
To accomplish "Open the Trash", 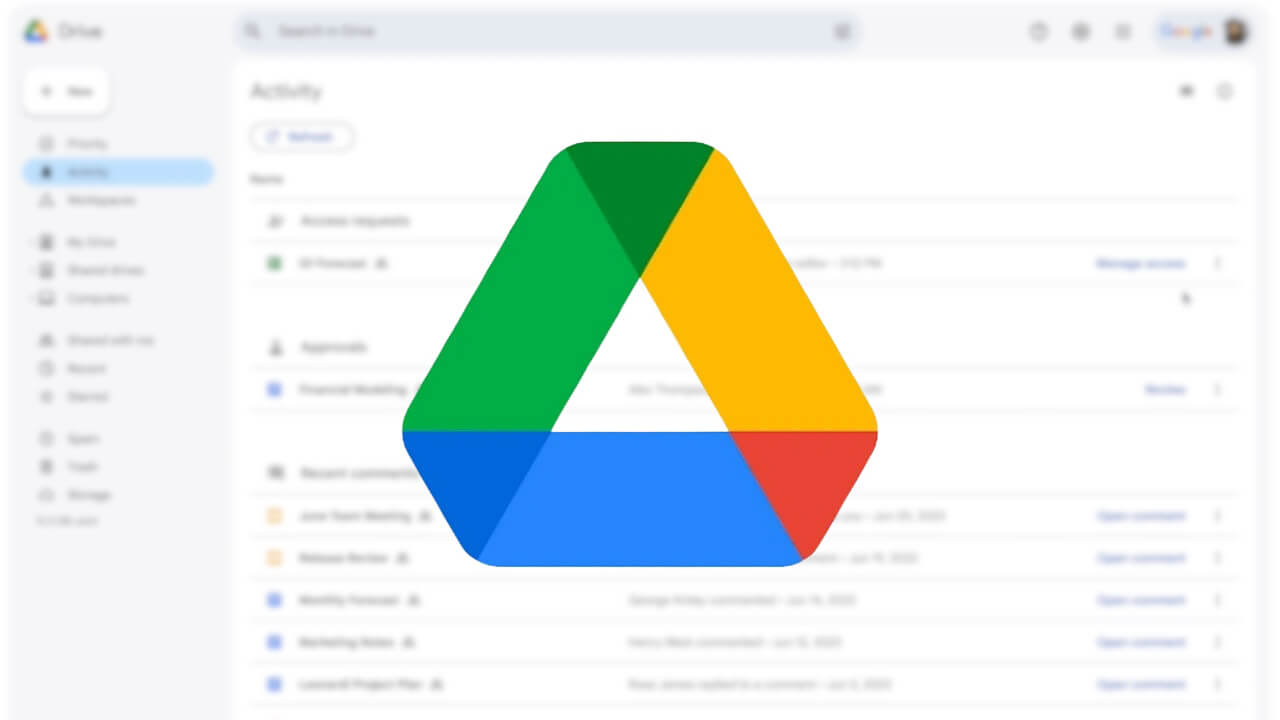I will point(83,466).
